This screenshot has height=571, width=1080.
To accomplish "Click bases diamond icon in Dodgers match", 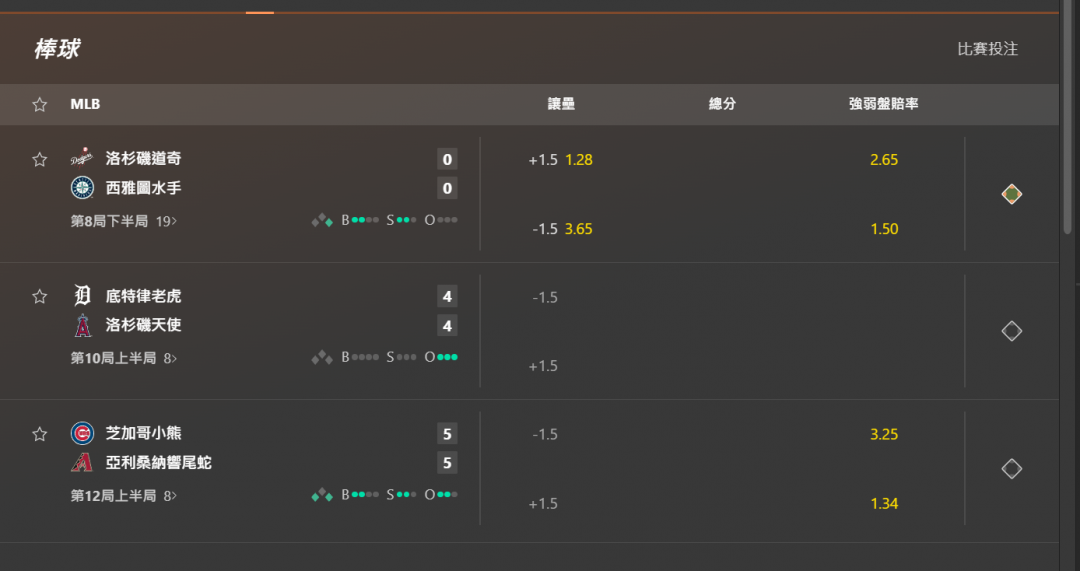I will coord(322,220).
